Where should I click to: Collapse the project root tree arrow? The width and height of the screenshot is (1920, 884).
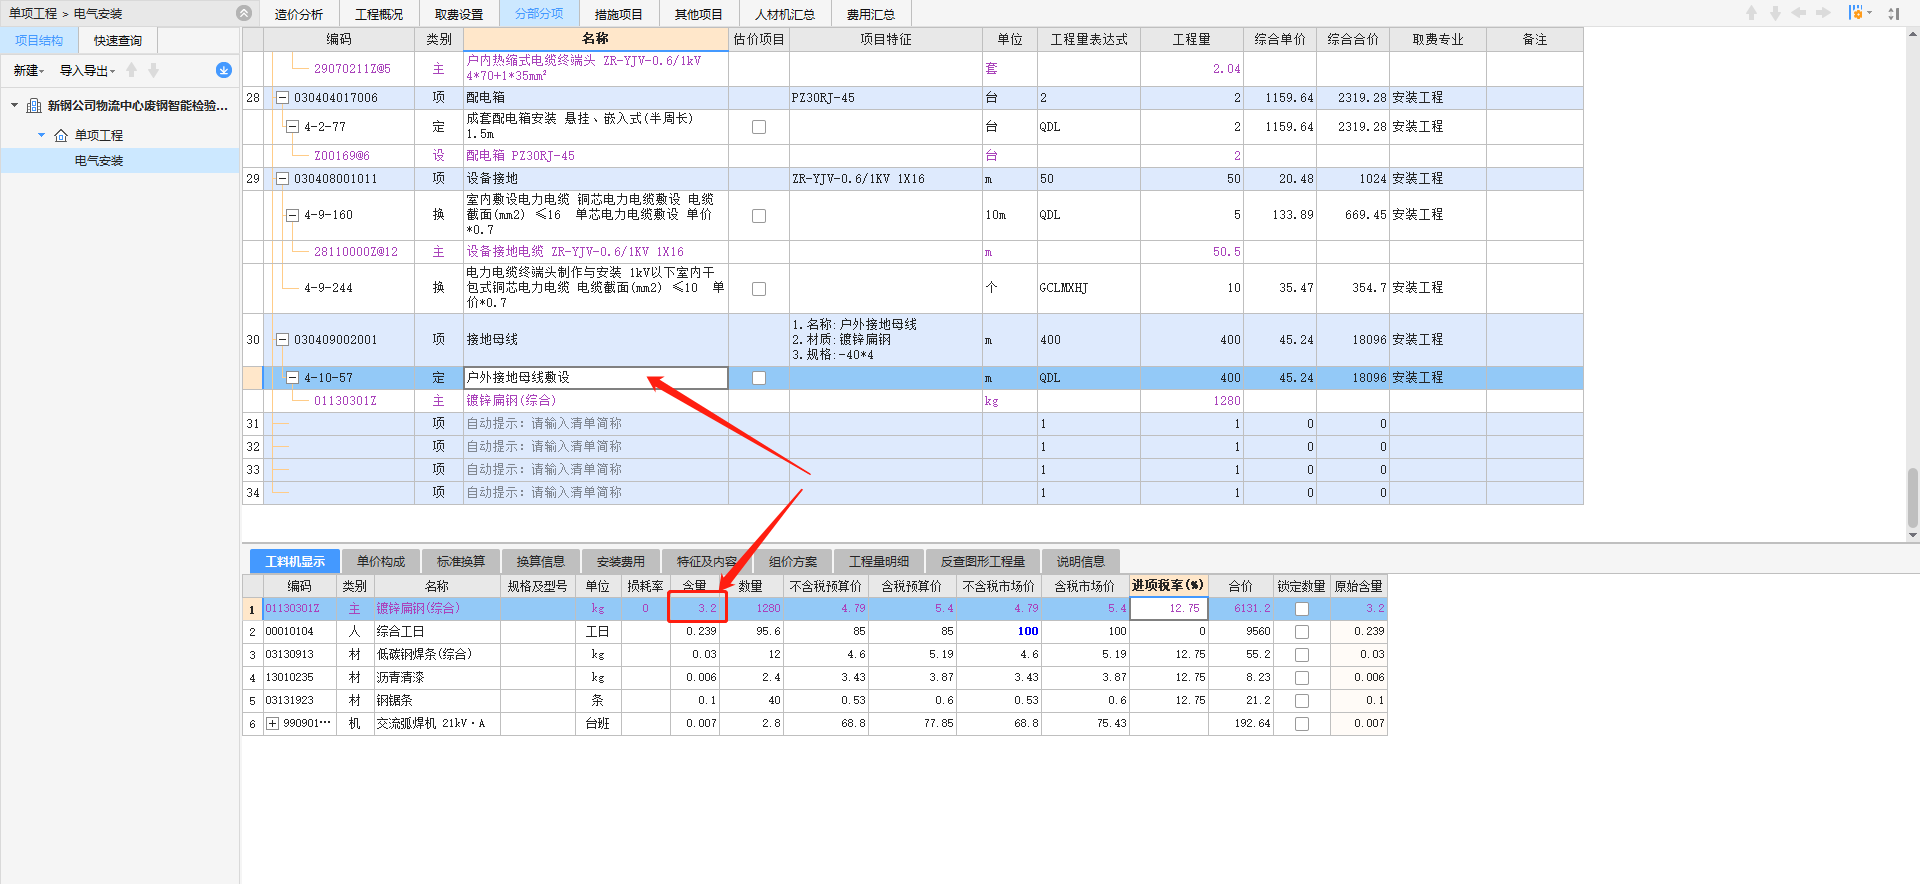pyautogui.click(x=15, y=105)
